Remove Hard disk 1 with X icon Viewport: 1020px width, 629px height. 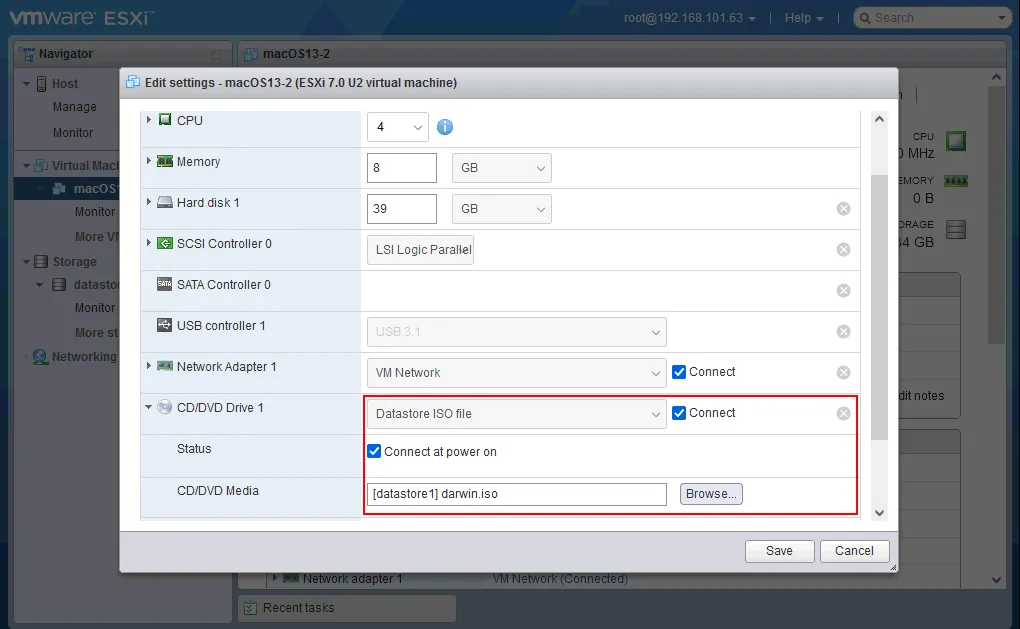pyautogui.click(x=843, y=209)
